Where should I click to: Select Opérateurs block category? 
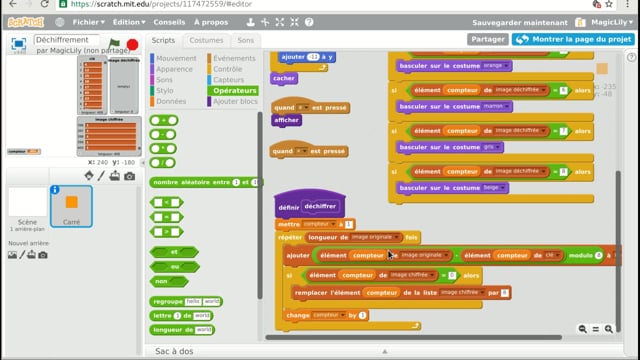pyautogui.click(x=234, y=90)
